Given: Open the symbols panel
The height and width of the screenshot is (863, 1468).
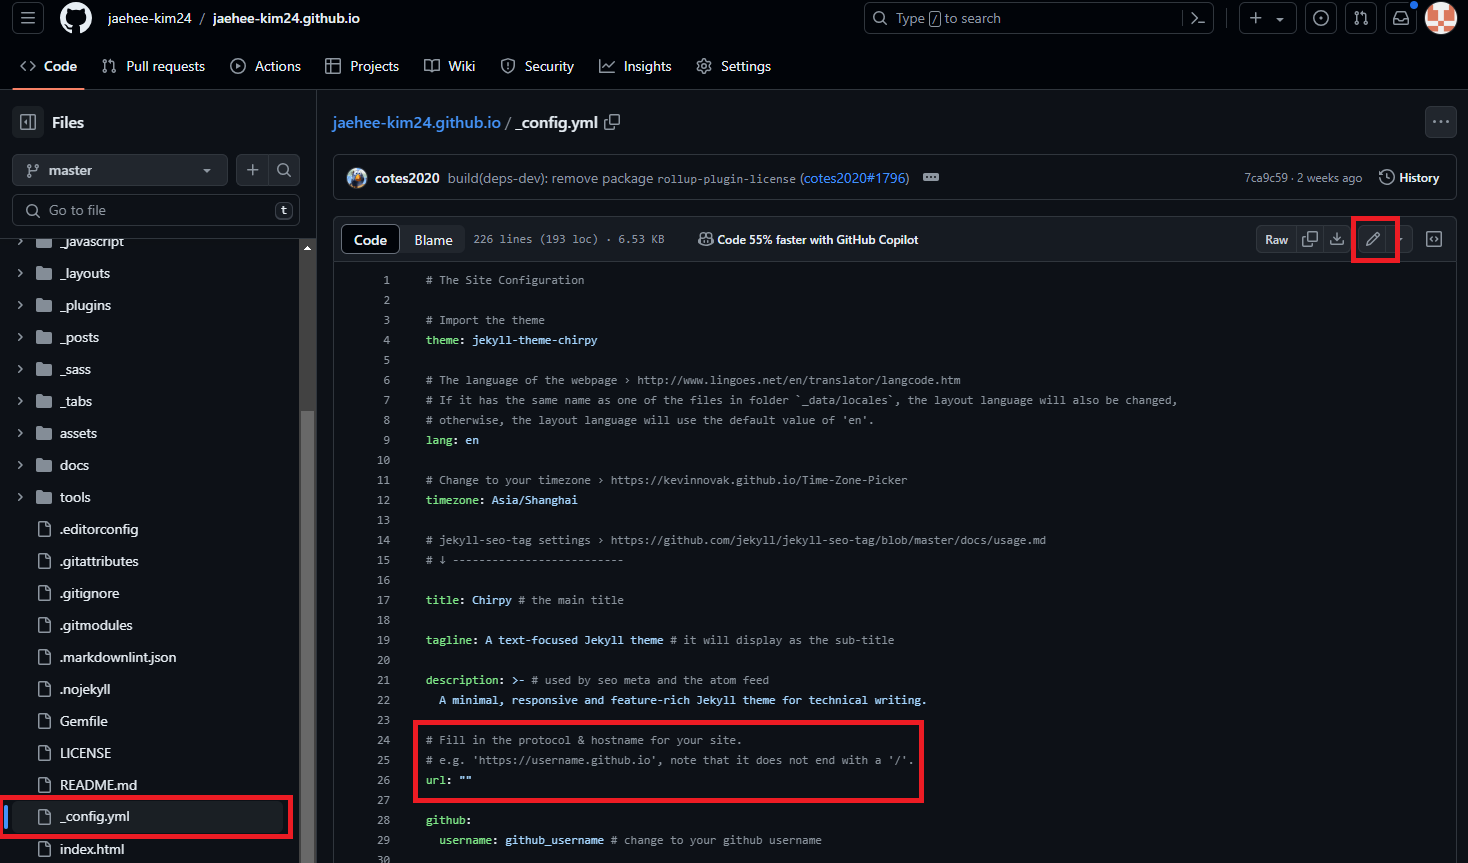Looking at the screenshot, I should [1434, 239].
